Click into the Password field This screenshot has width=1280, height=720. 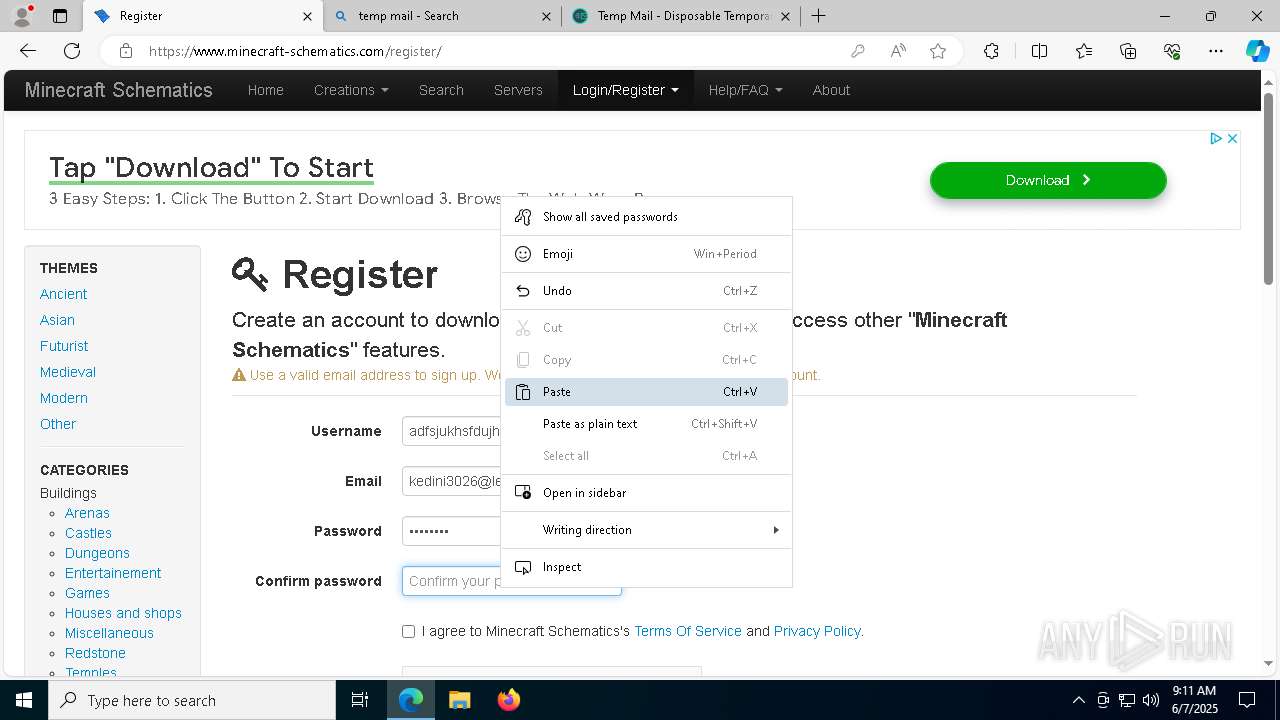[451, 531]
